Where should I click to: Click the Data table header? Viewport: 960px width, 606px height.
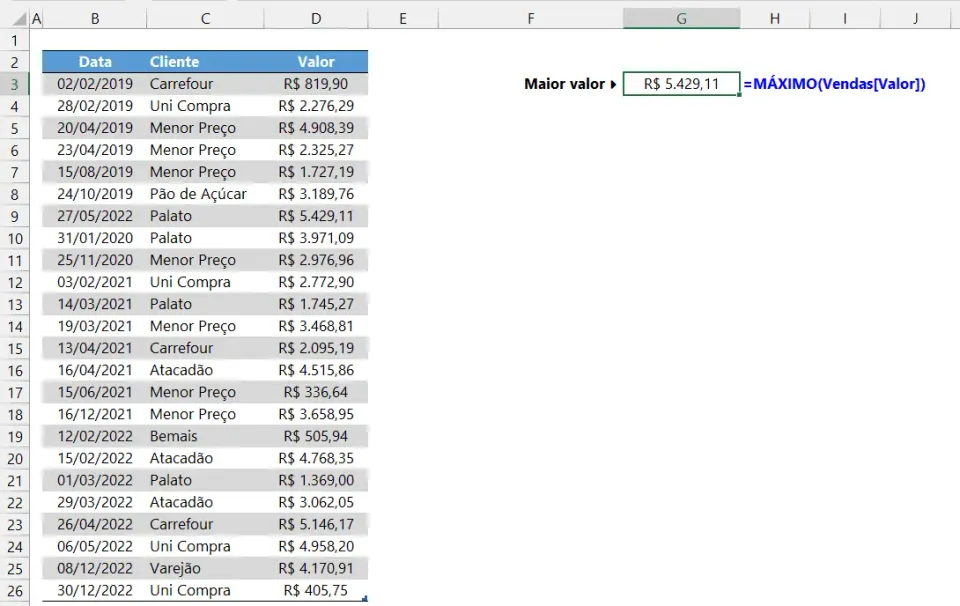(95, 62)
